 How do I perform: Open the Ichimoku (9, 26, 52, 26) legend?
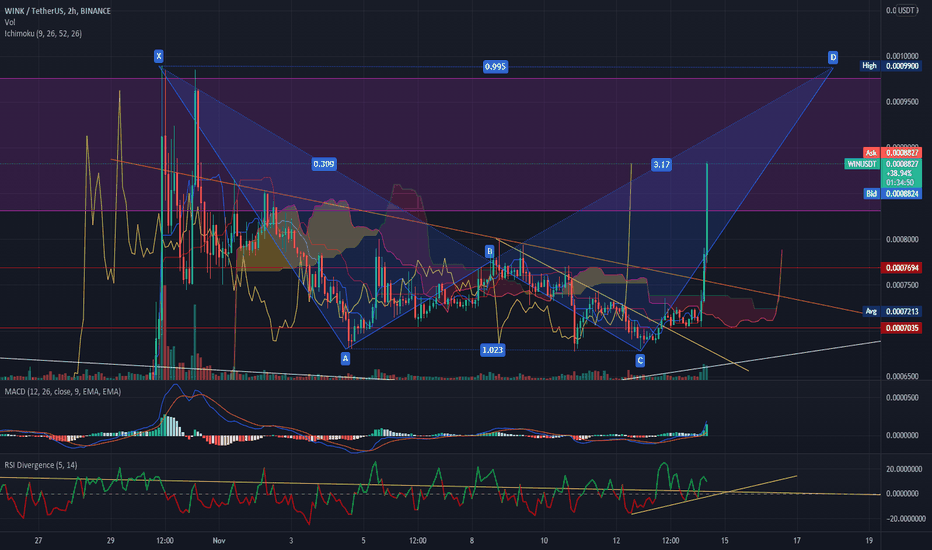pos(43,33)
